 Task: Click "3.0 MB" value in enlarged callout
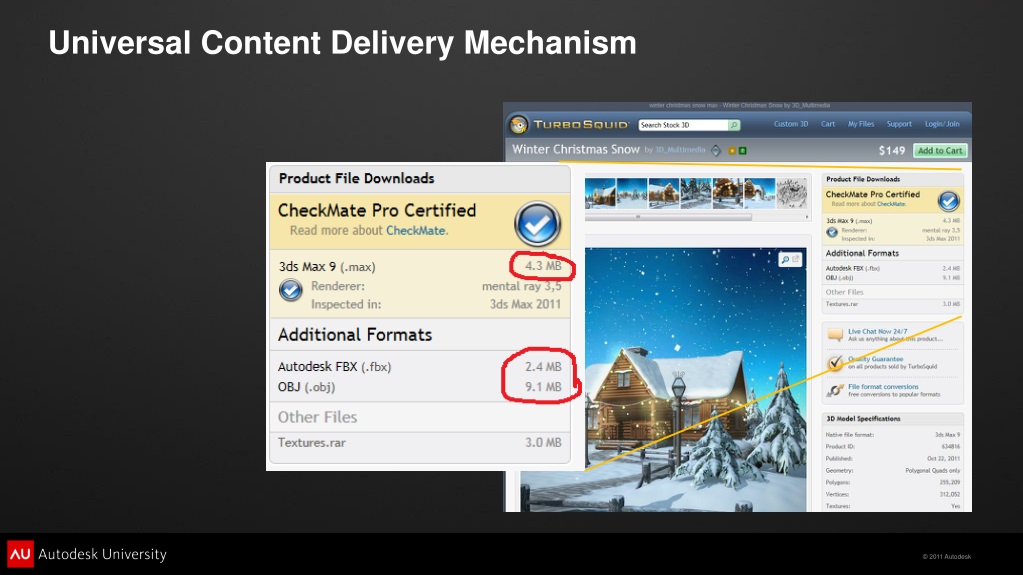coord(543,443)
